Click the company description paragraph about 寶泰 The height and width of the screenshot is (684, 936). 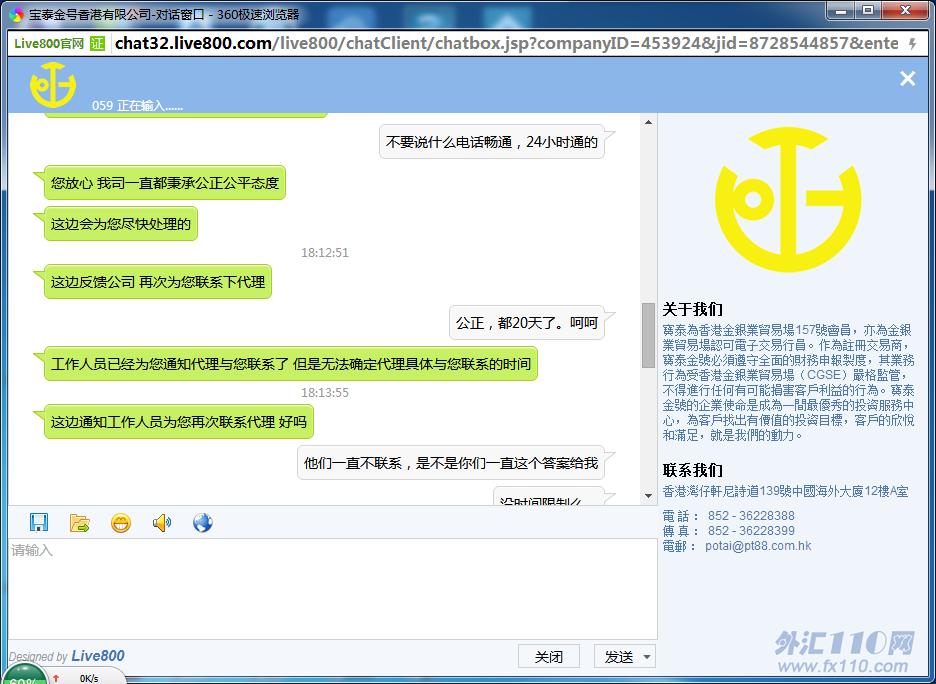coord(788,383)
